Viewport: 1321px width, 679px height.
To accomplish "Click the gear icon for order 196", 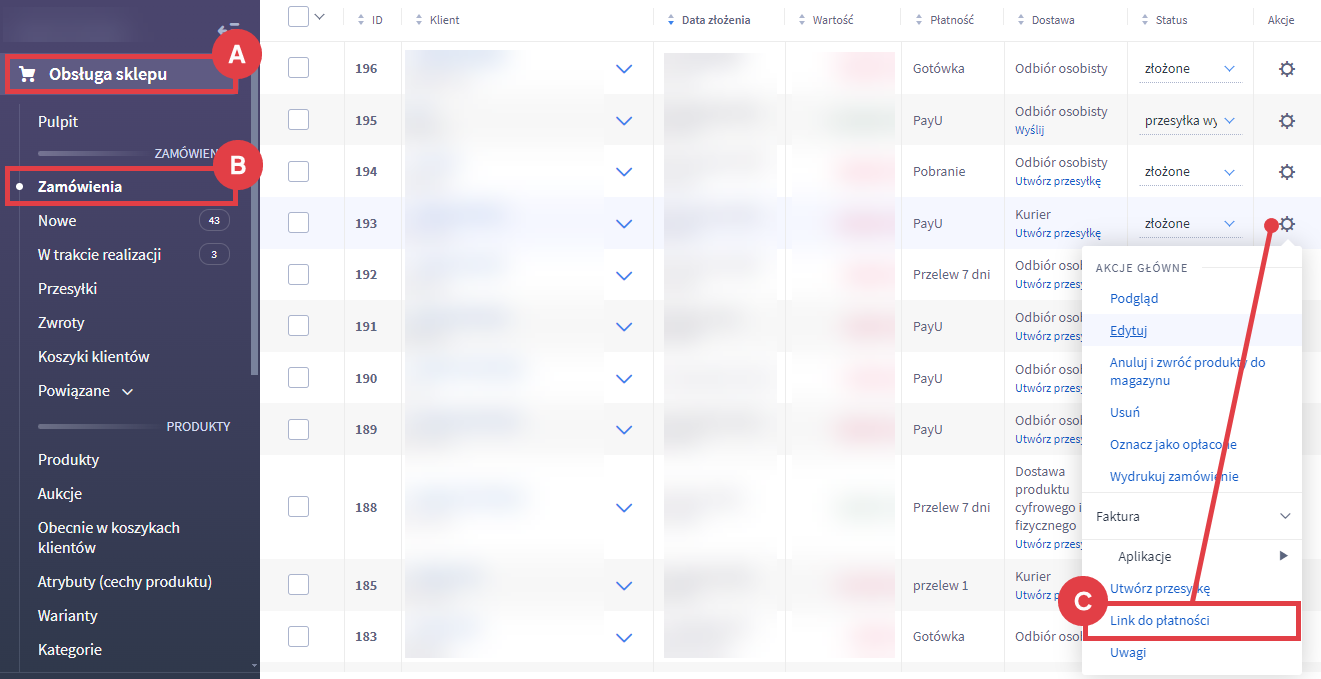I will point(1287,69).
